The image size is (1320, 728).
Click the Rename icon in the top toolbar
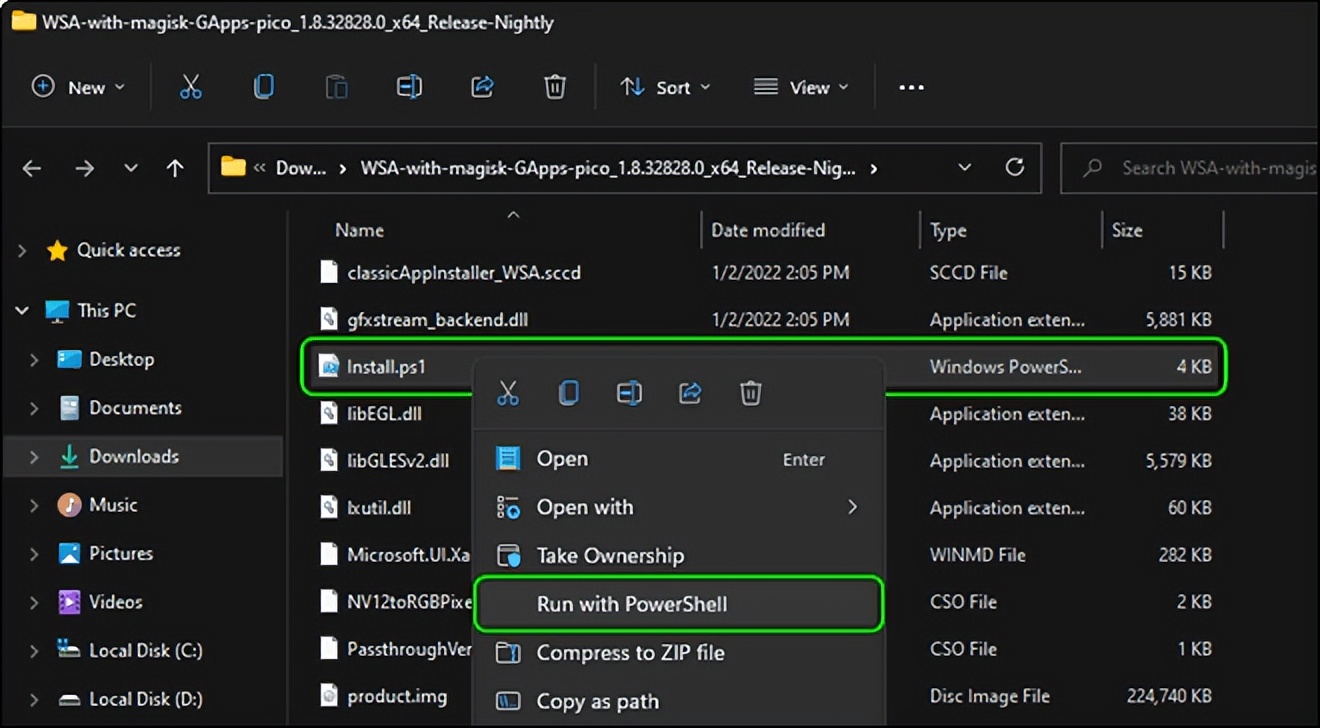point(409,87)
